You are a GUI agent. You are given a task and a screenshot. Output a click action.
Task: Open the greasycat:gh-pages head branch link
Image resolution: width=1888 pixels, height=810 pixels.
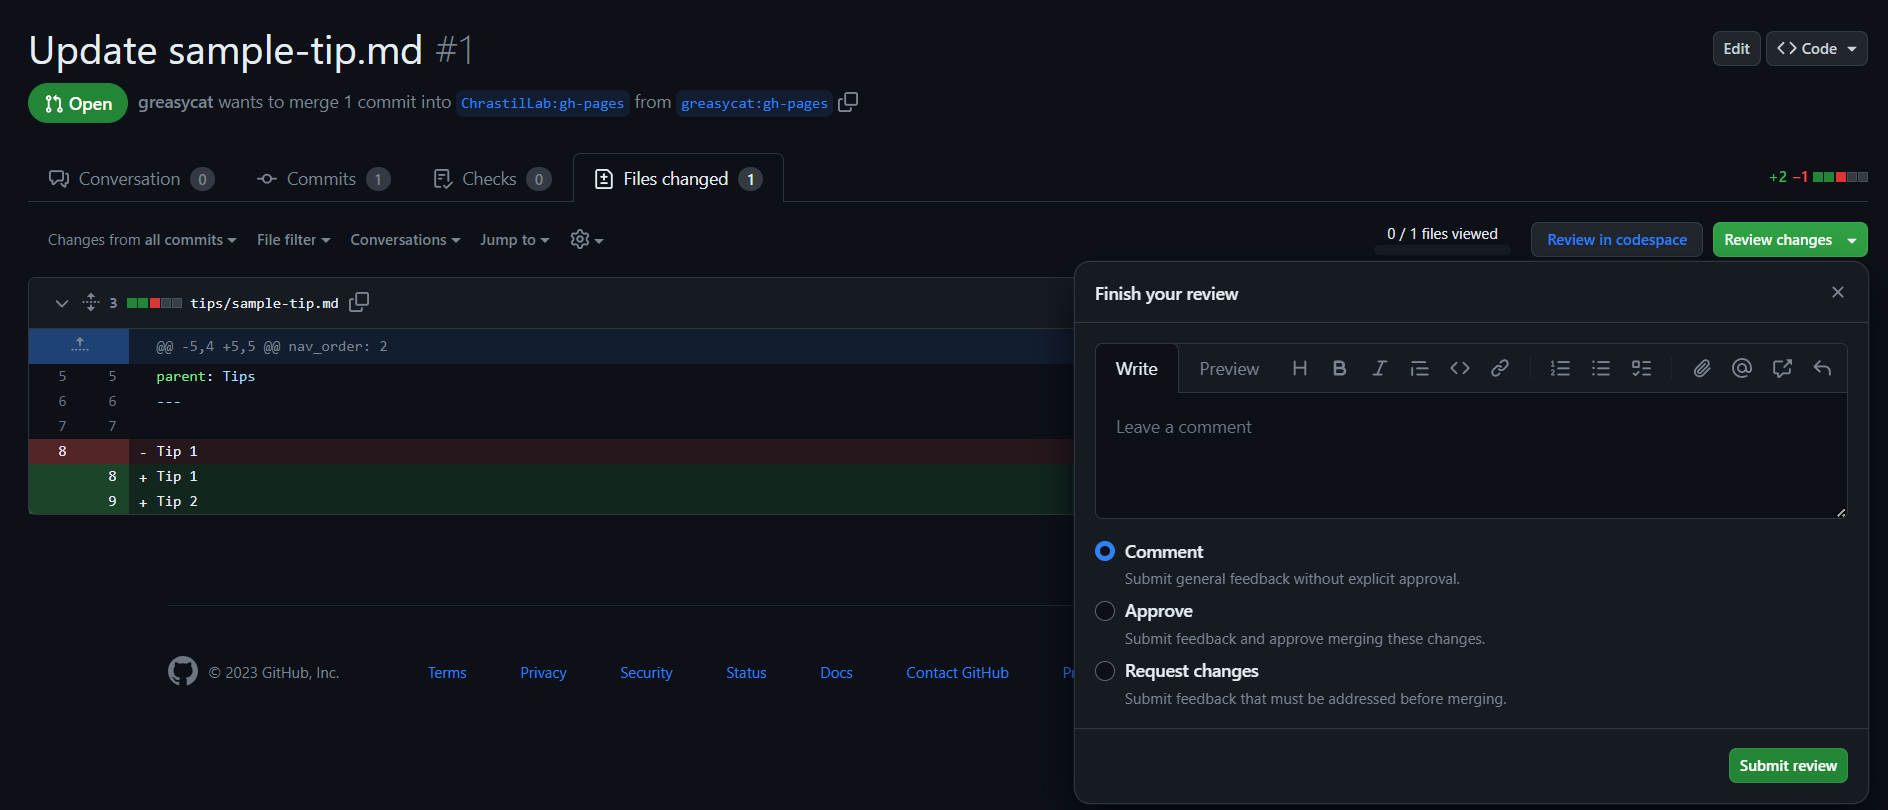click(x=754, y=103)
